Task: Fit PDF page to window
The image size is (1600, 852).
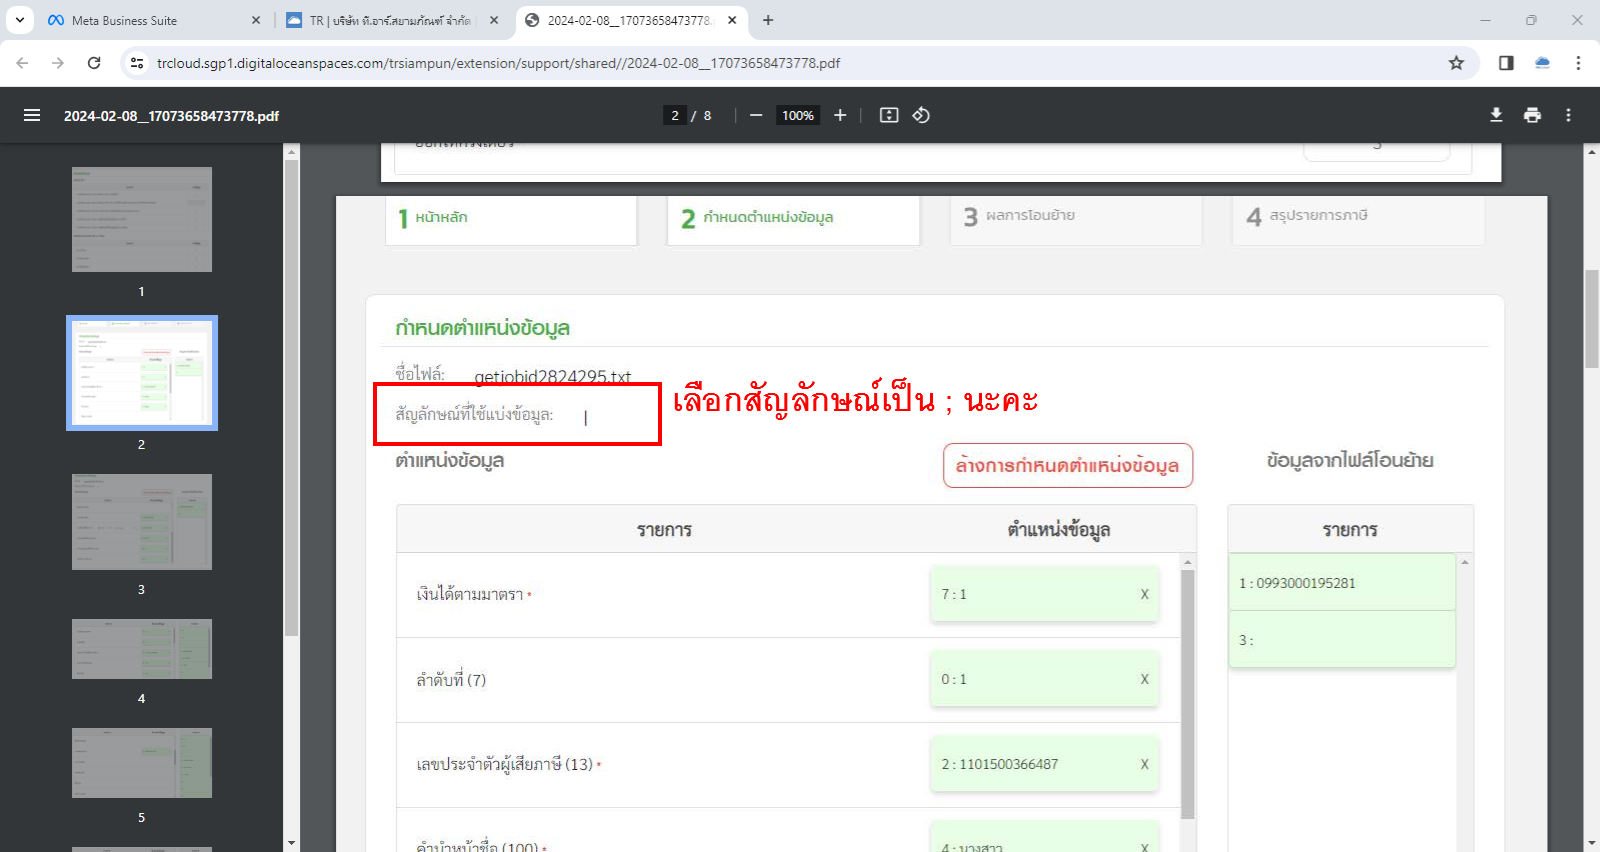Action: [889, 115]
